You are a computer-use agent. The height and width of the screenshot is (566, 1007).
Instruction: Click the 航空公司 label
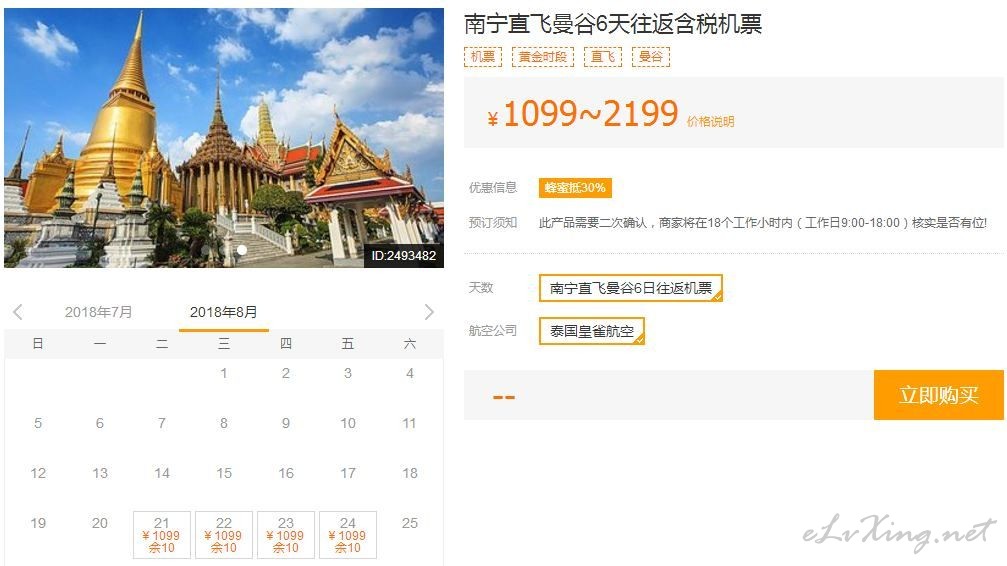(493, 330)
